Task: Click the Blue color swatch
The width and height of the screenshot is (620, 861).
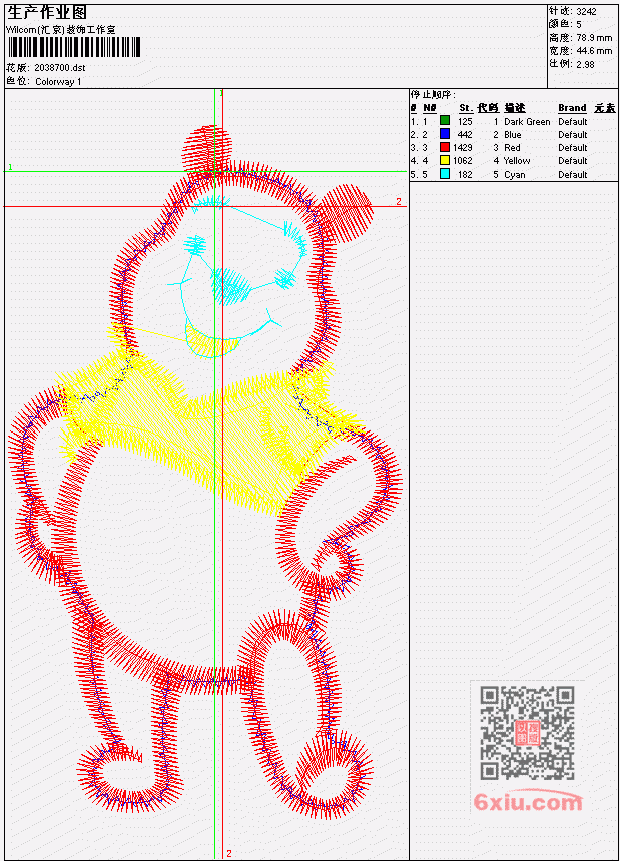Action: [x=445, y=133]
